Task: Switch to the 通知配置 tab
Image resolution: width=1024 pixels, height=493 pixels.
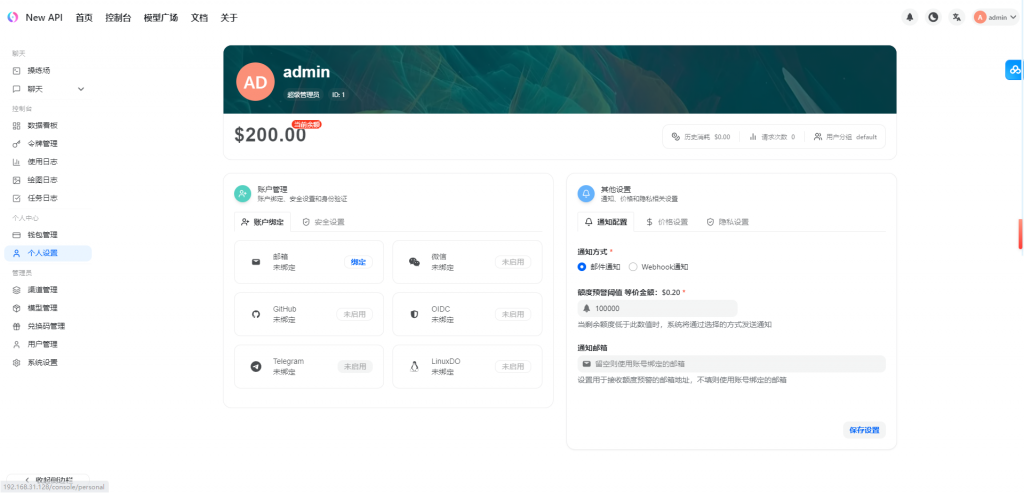Action: pyautogui.click(x=606, y=222)
